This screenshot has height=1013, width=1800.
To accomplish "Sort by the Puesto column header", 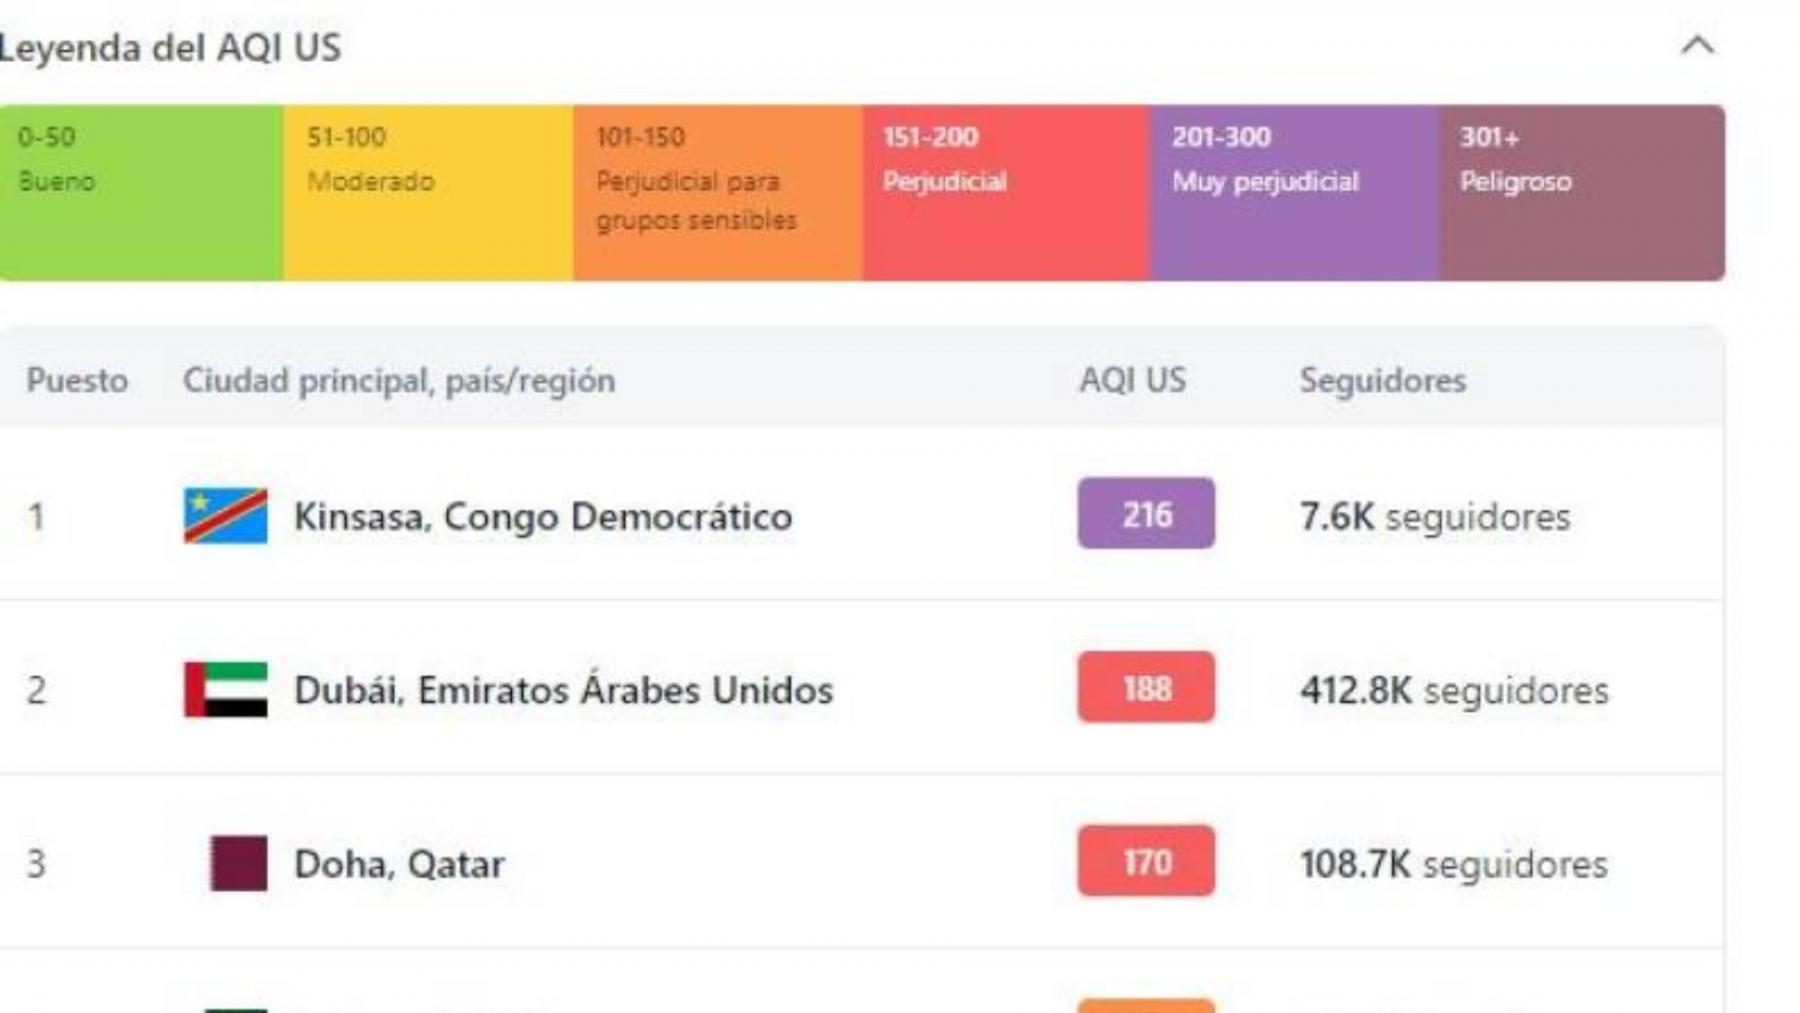I will 77,381.
